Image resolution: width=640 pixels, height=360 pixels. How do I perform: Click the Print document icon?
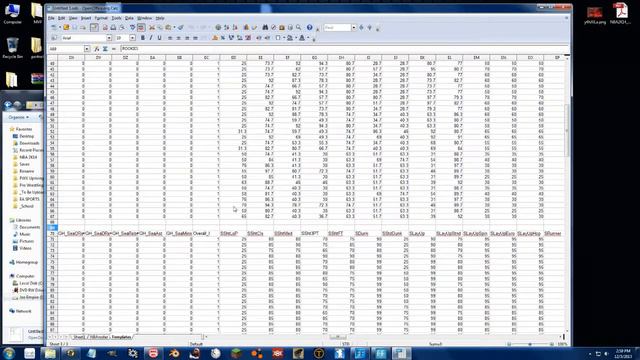[113, 27]
